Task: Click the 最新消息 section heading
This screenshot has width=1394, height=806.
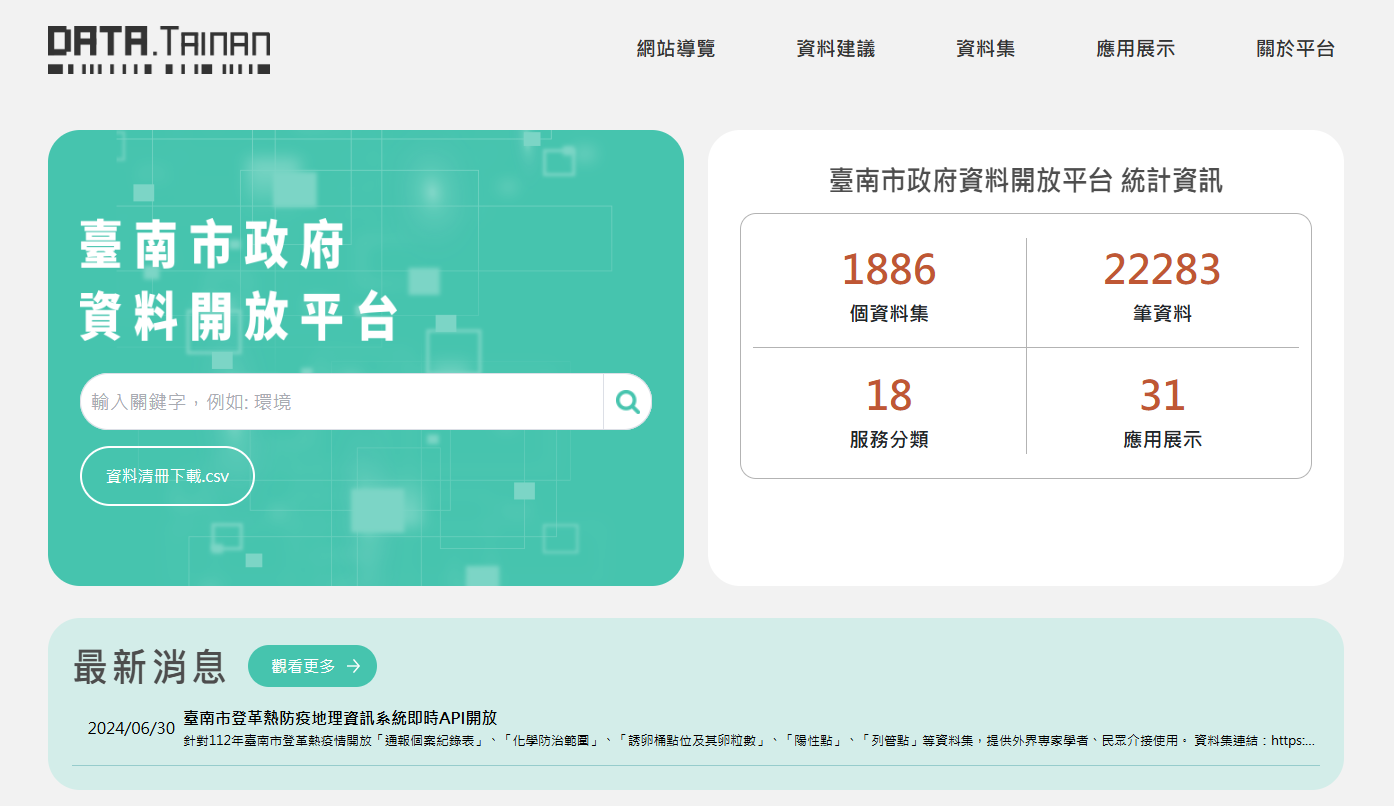Action: coord(150,667)
